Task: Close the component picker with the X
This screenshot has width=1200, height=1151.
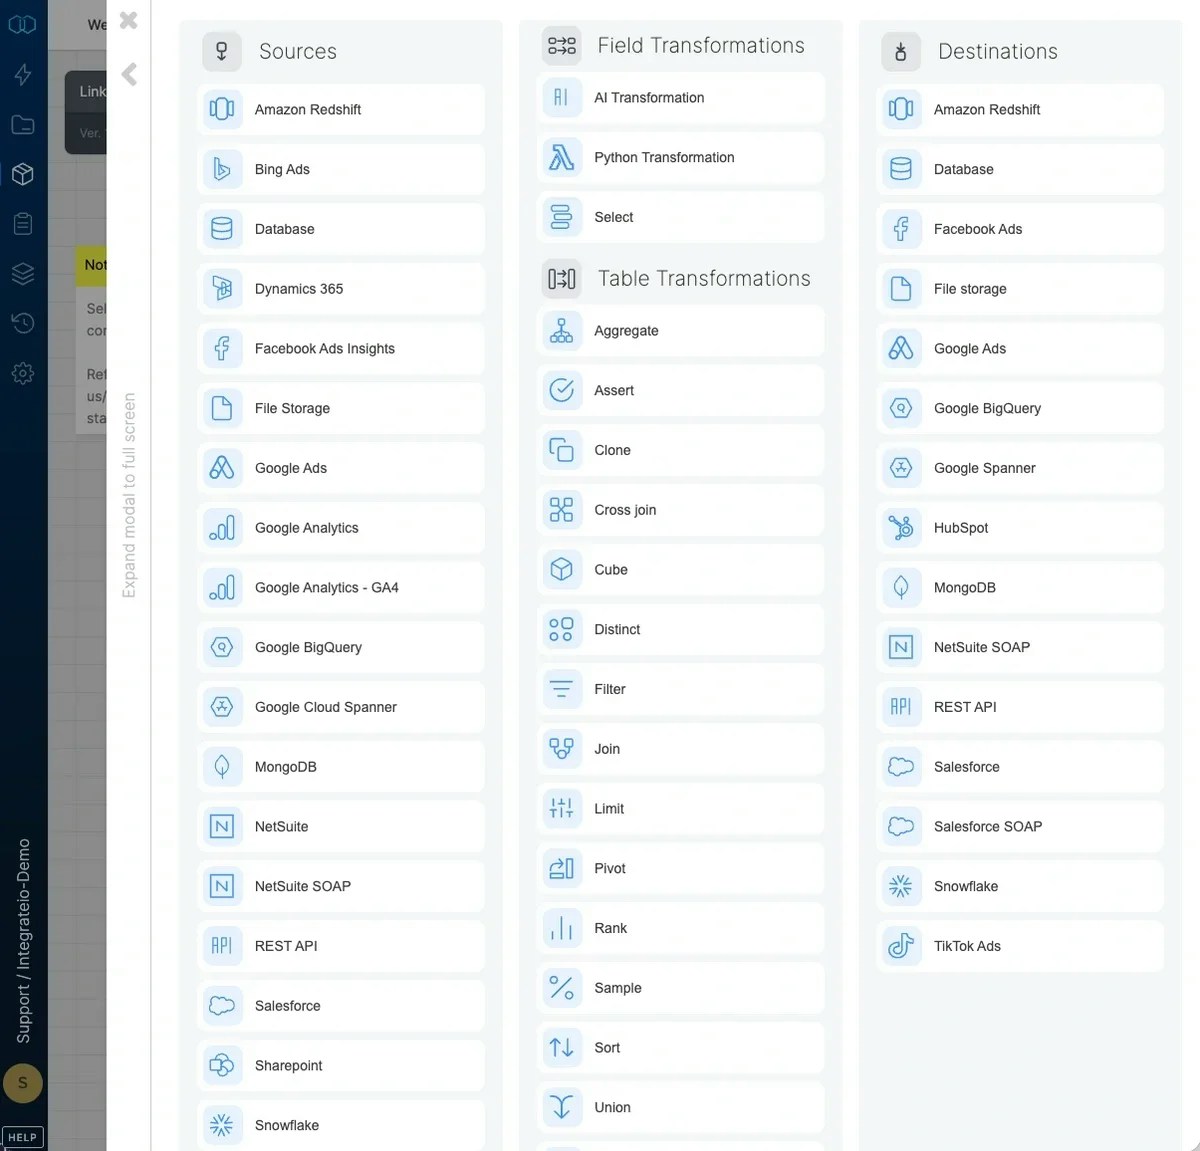Action: [x=128, y=20]
